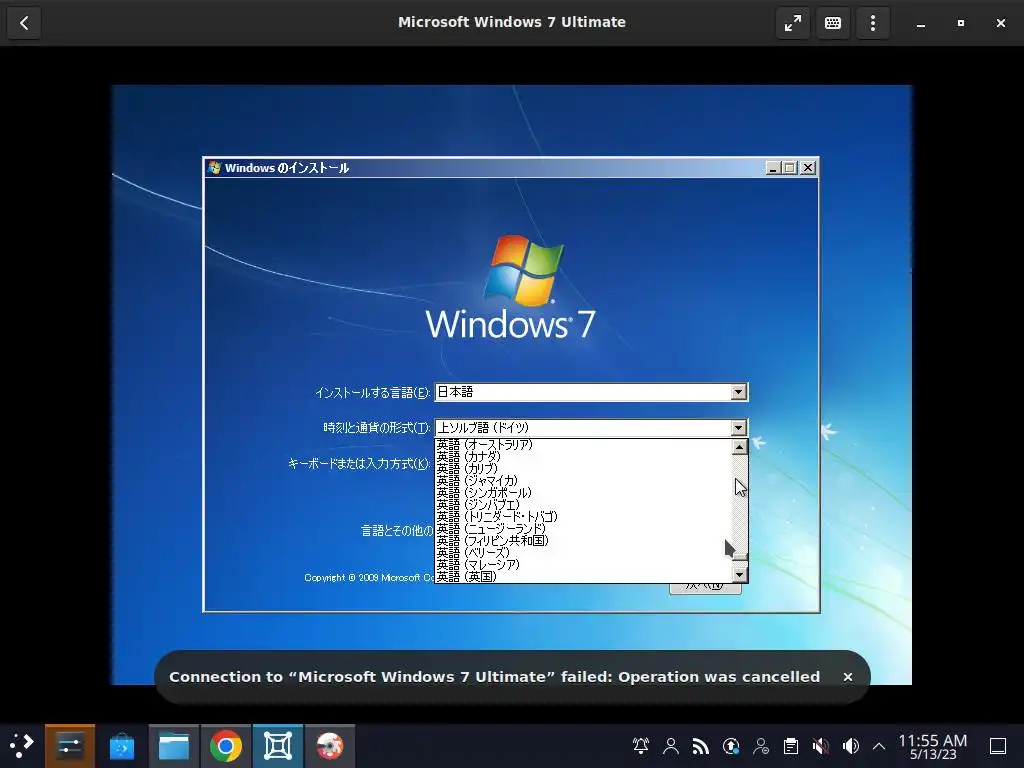Open the system settings taskbar icon
Viewport: 1024px width, 768px height.
69,746
